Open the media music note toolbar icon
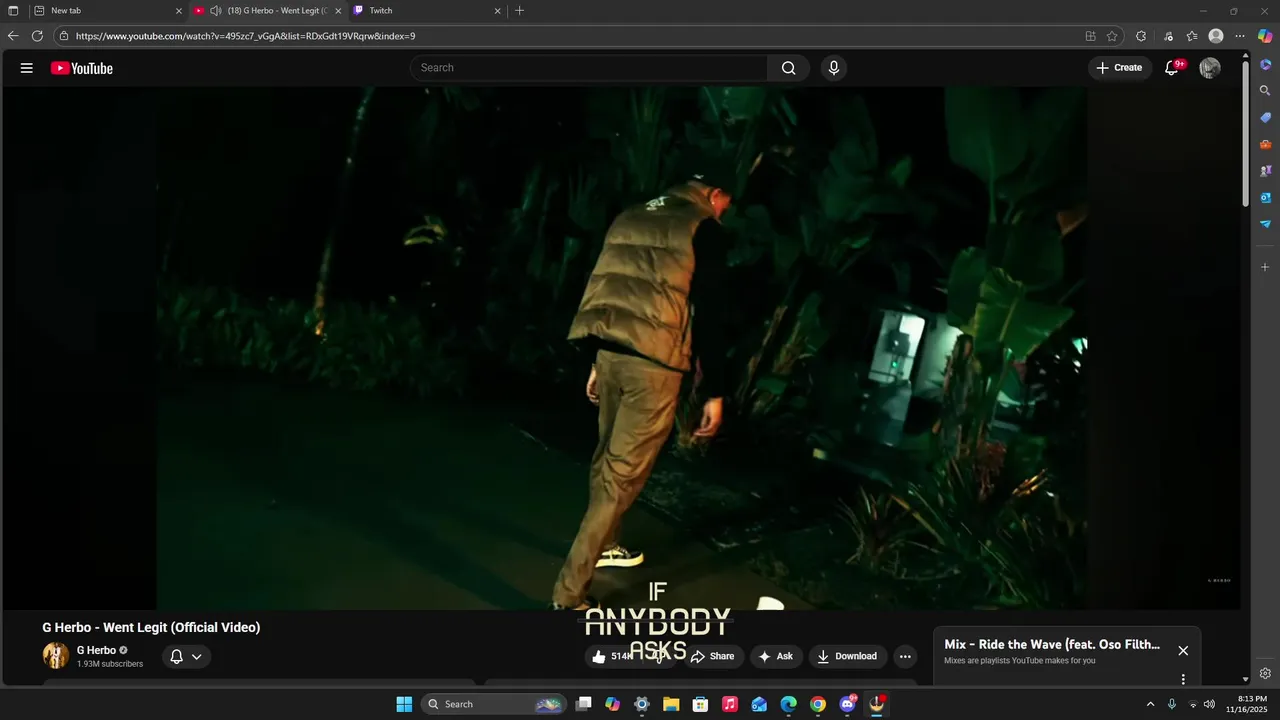The width and height of the screenshot is (1280, 720). pyautogui.click(x=1168, y=36)
